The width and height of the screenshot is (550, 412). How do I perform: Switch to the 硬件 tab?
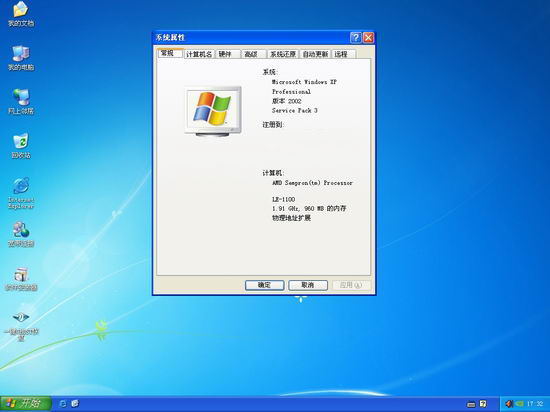click(227, 54)
